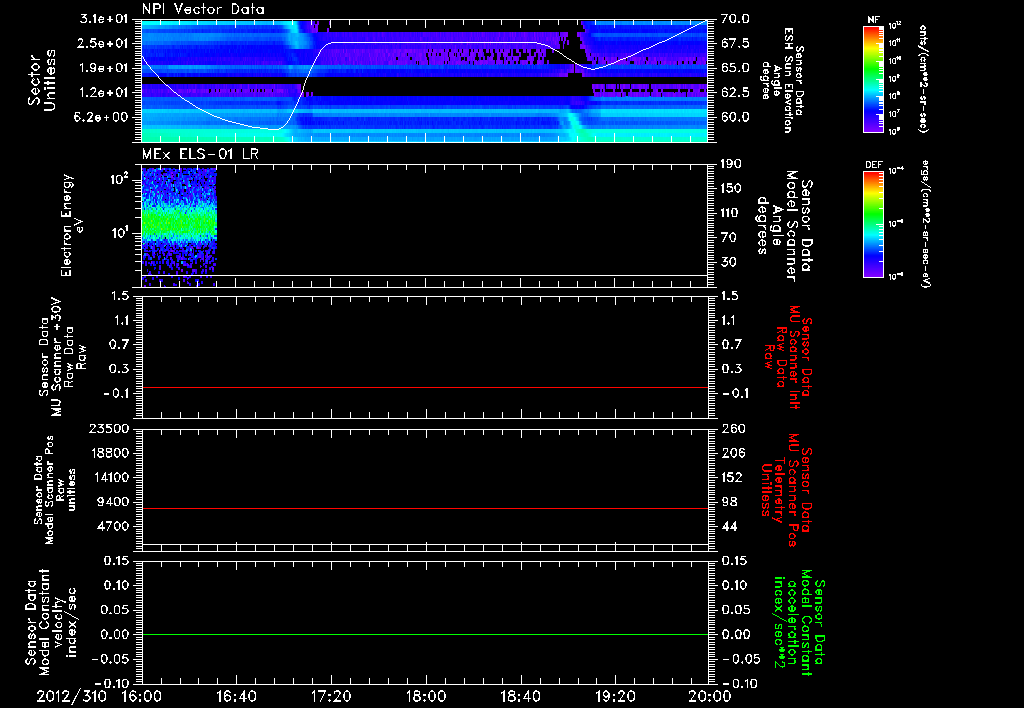Image resolution: width=1024 pixels, height=708 pixels.
Task: Click the 65.0 sun elevation tick label
Action: [x=735, y=68]
